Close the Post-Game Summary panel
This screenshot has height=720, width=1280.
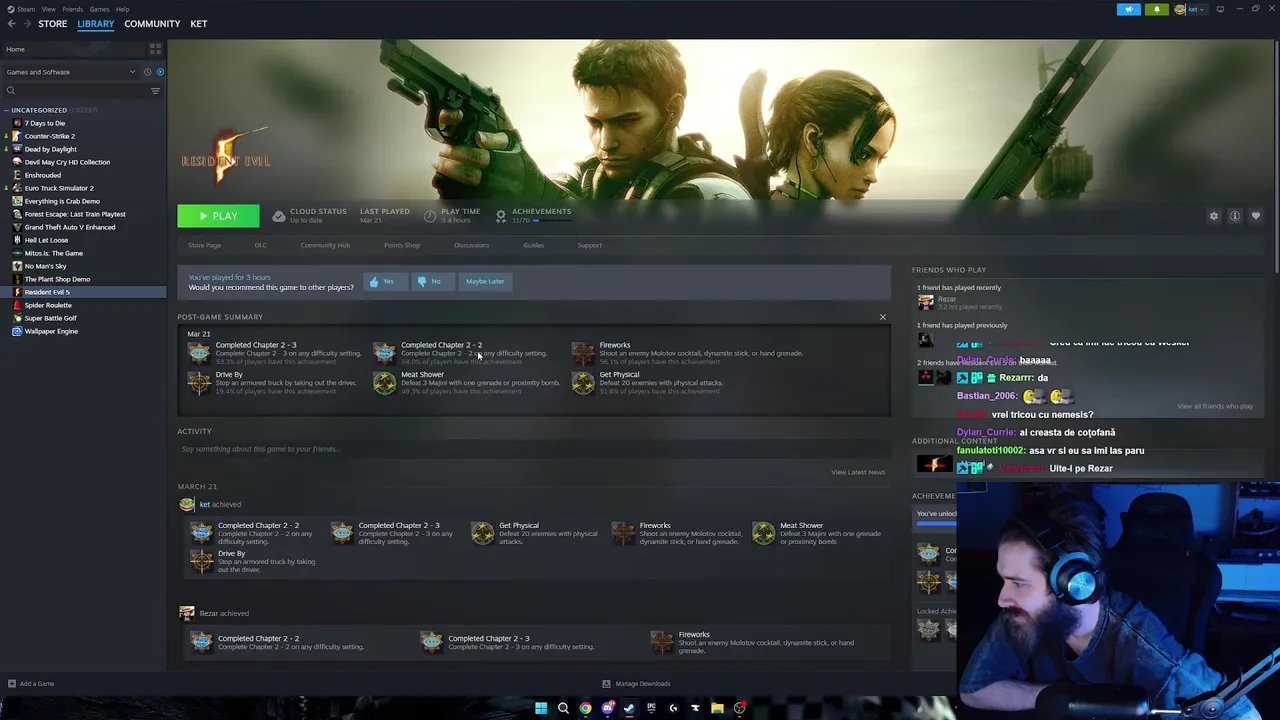(x=883, y=317)
